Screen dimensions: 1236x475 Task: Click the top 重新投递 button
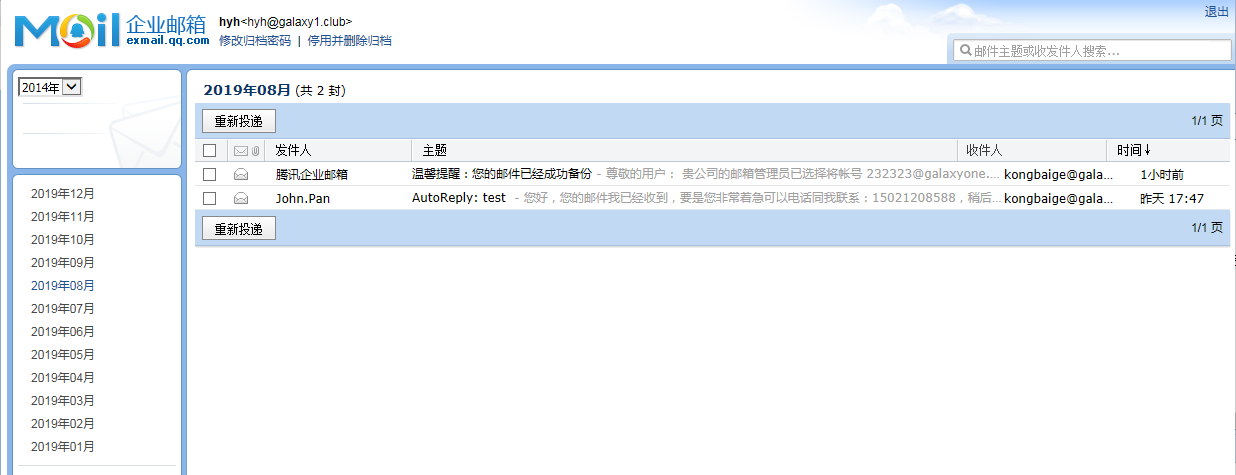click(x=239, y=121)
